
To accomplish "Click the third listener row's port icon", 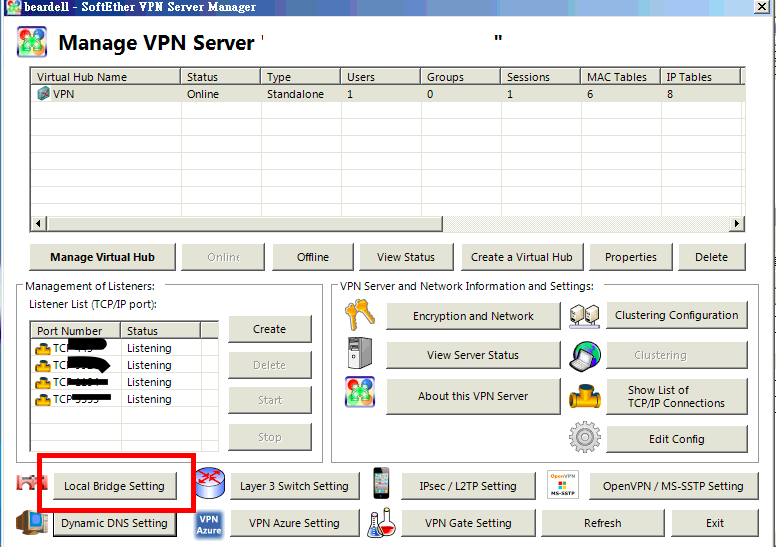I will tap(43, 383).
